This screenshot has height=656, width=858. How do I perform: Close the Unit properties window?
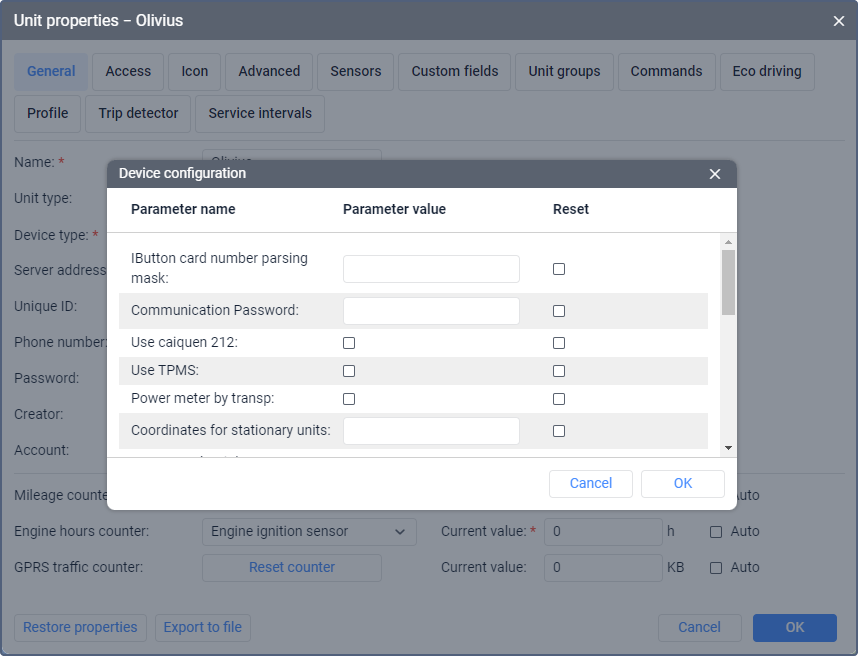click(839, 20)
